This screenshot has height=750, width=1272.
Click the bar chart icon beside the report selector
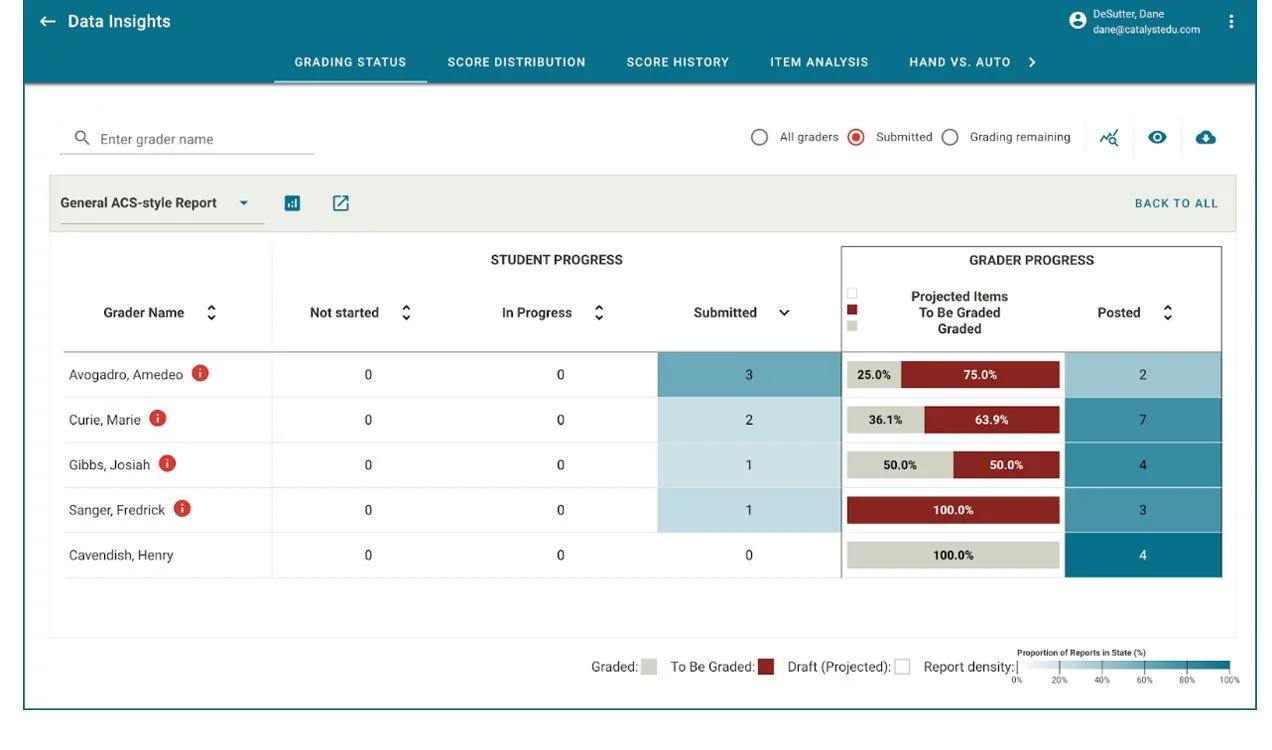[292, 202]
